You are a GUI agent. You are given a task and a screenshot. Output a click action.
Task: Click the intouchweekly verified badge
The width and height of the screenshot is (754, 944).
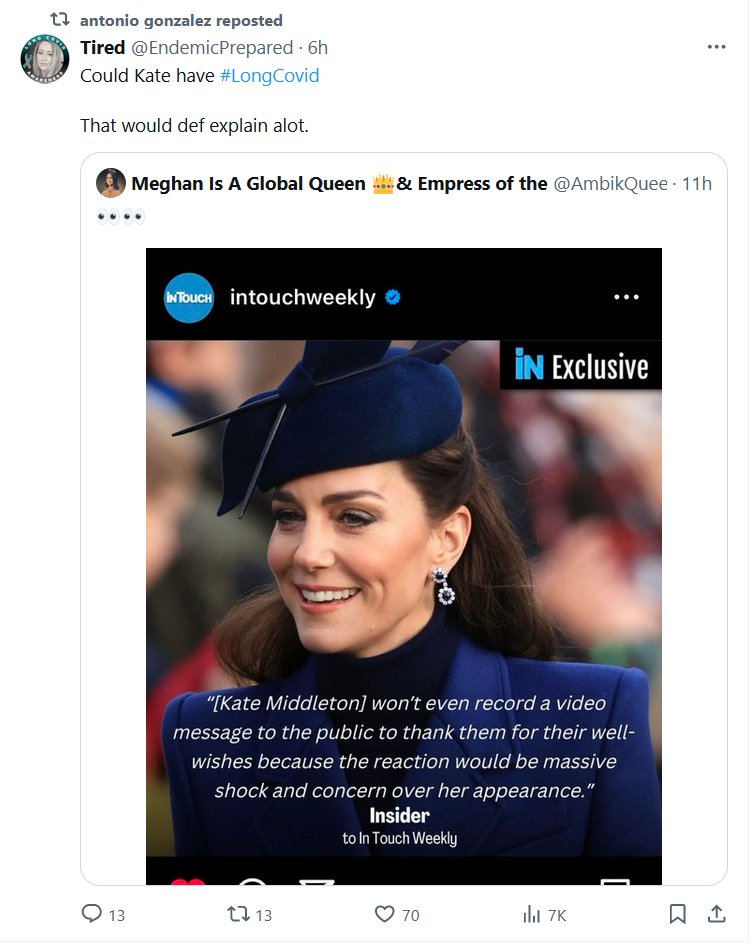coord(393,297)
